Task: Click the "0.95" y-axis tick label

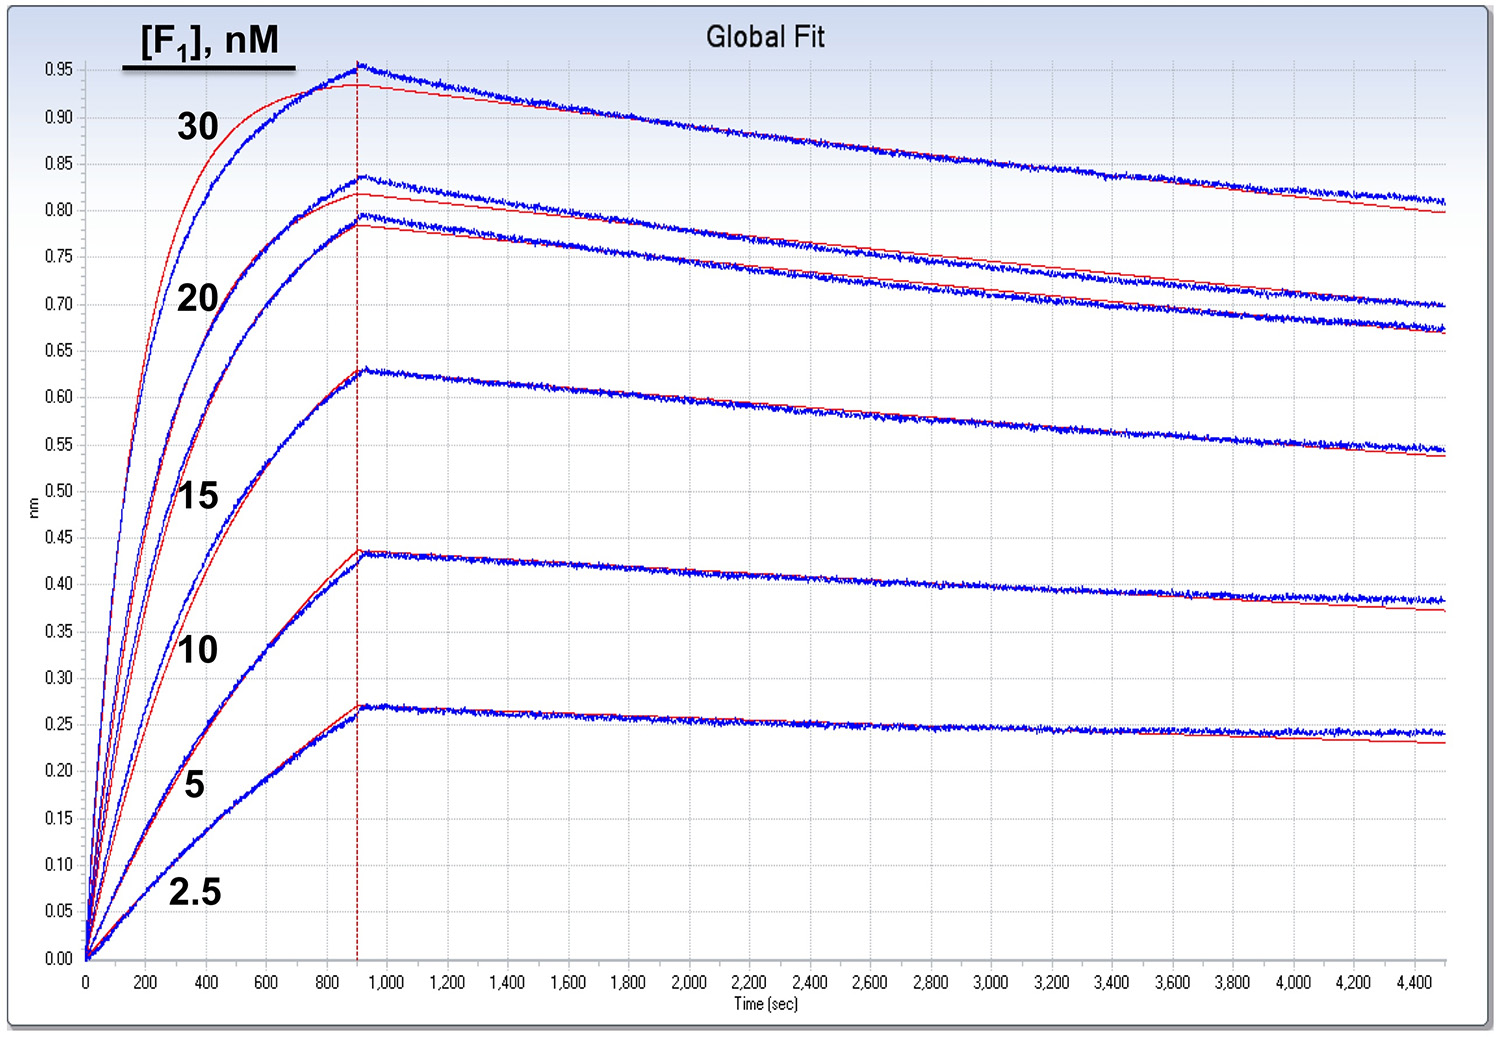Action: (x=59, y=70)
